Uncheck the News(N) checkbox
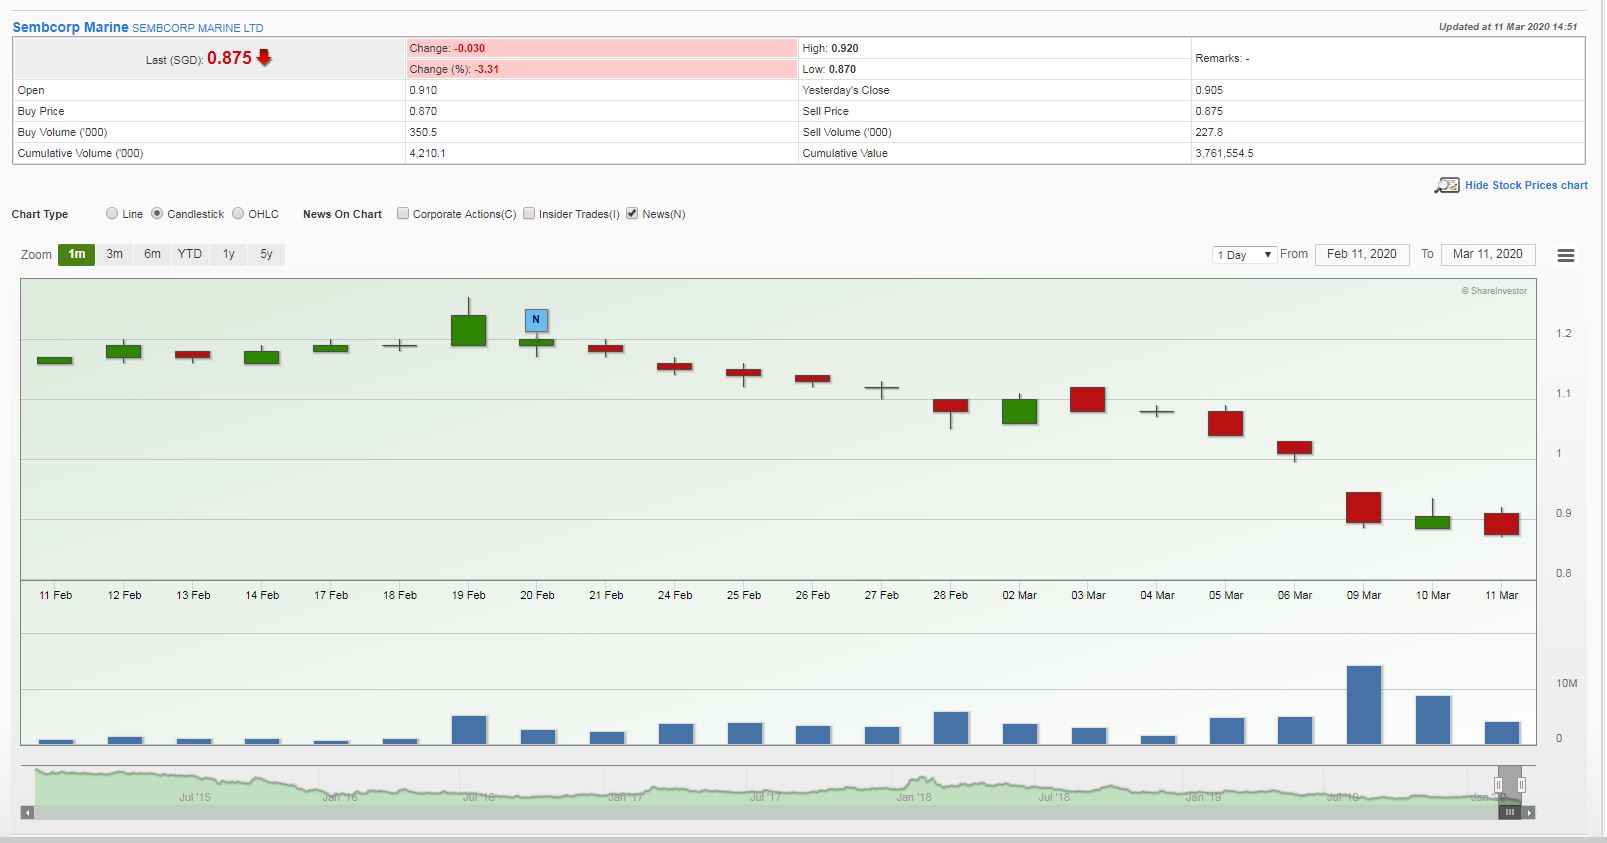The width and height of the screenshot is (1607, 843). (632, 214)
